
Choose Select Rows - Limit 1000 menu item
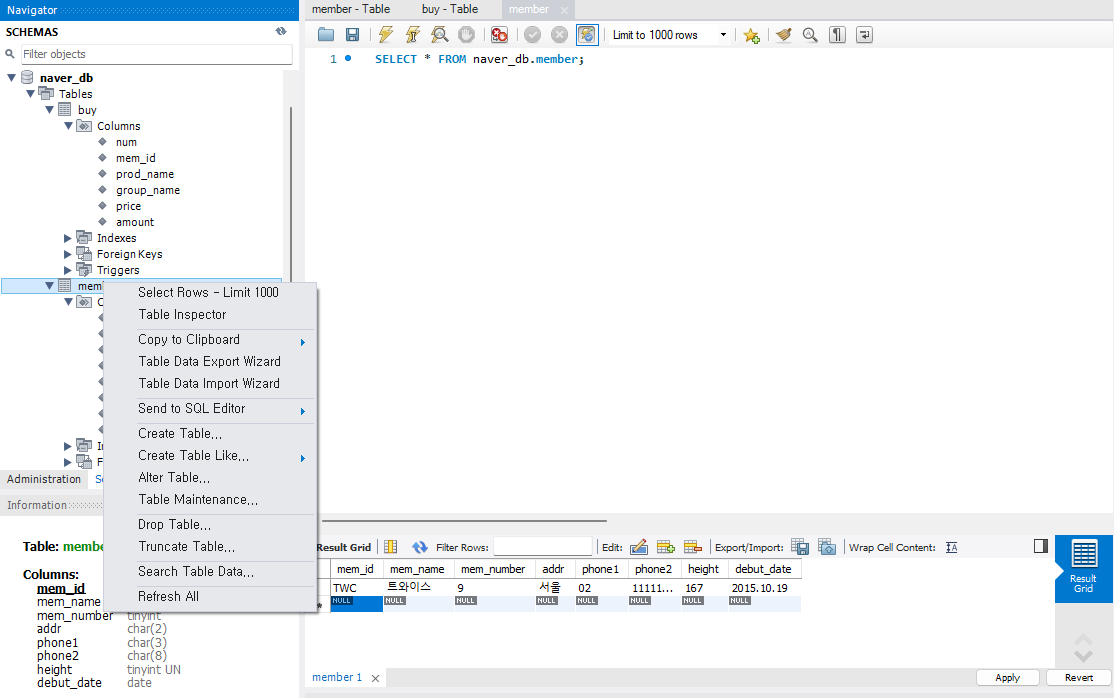point(209,292)
